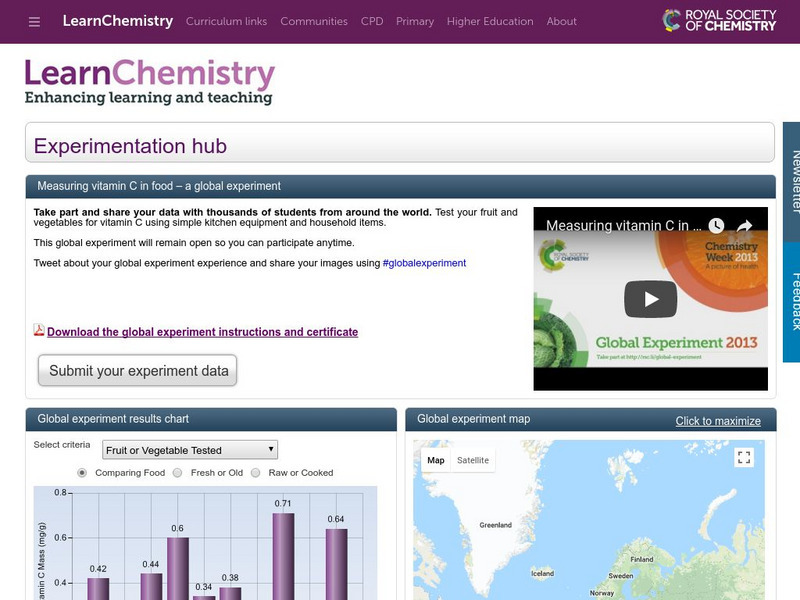Click the Submit your experiment data button

tap(137, 370)
